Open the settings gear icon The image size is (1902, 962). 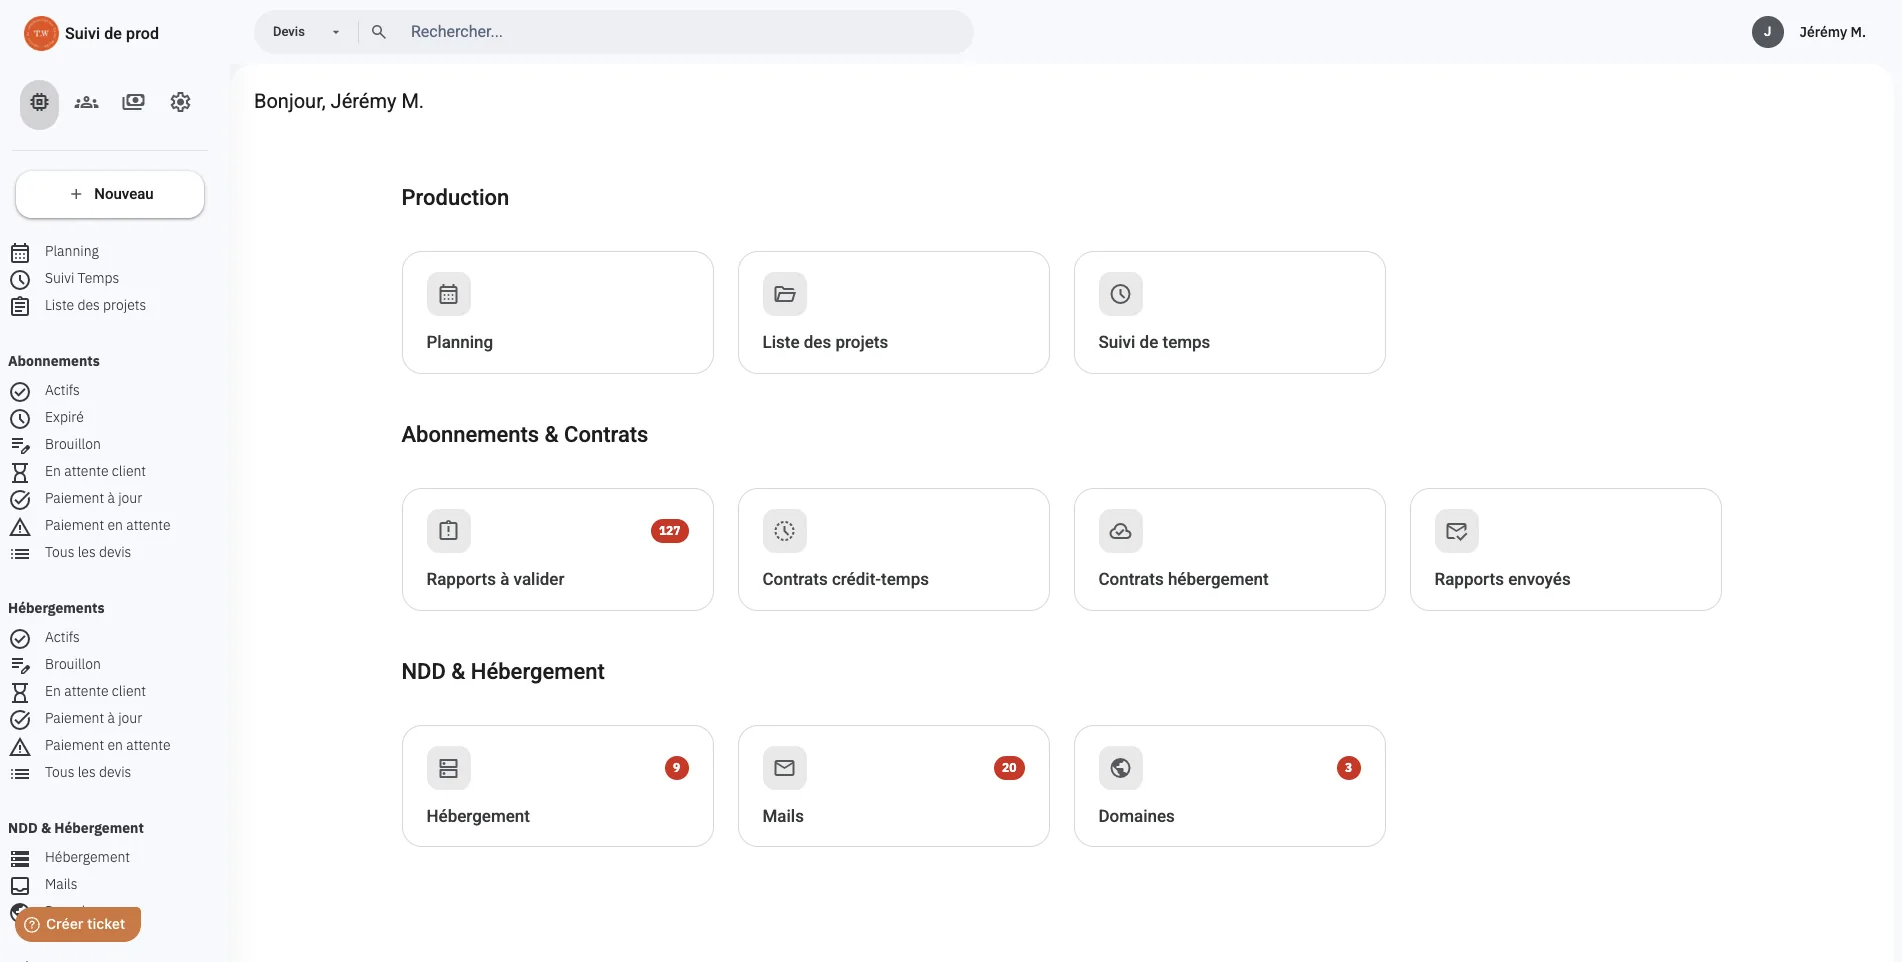click(x=180, y=103)
